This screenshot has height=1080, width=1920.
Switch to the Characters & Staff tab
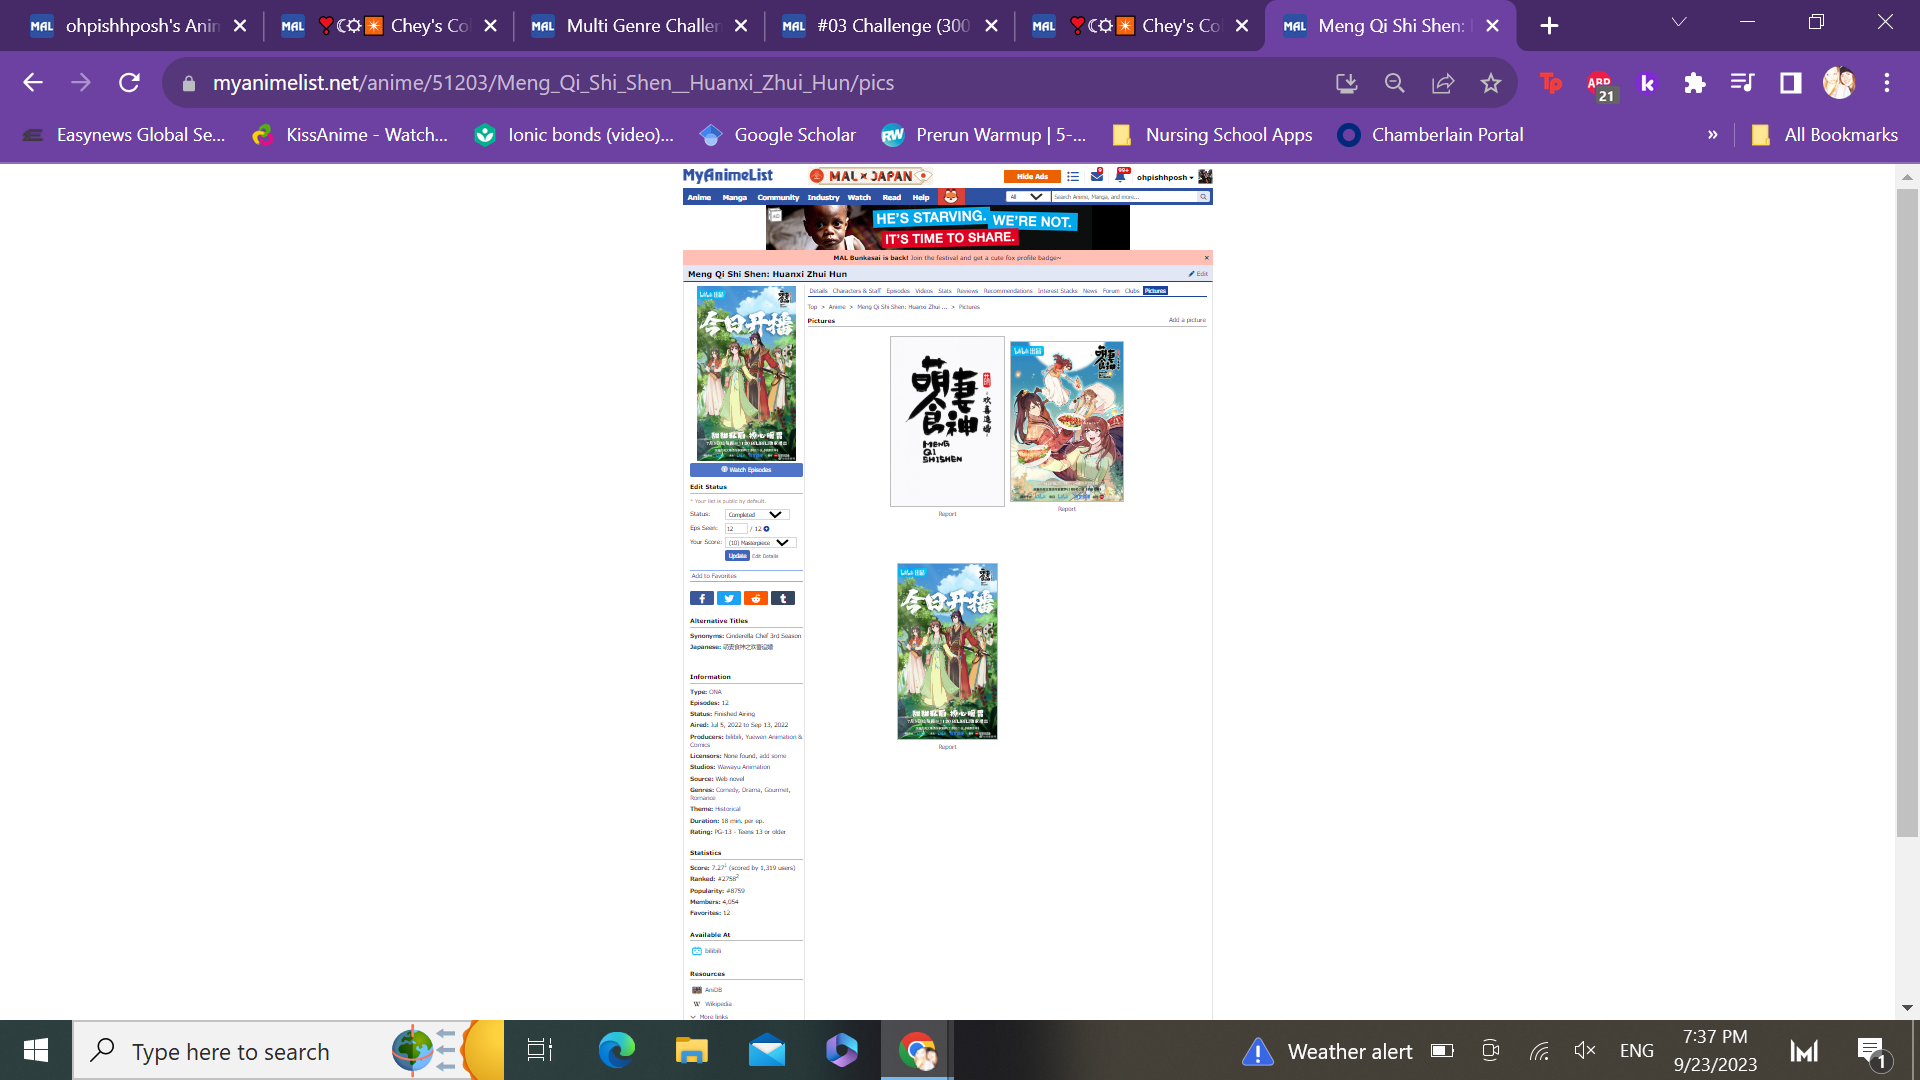pyautogui.click(x=856, y=291)
